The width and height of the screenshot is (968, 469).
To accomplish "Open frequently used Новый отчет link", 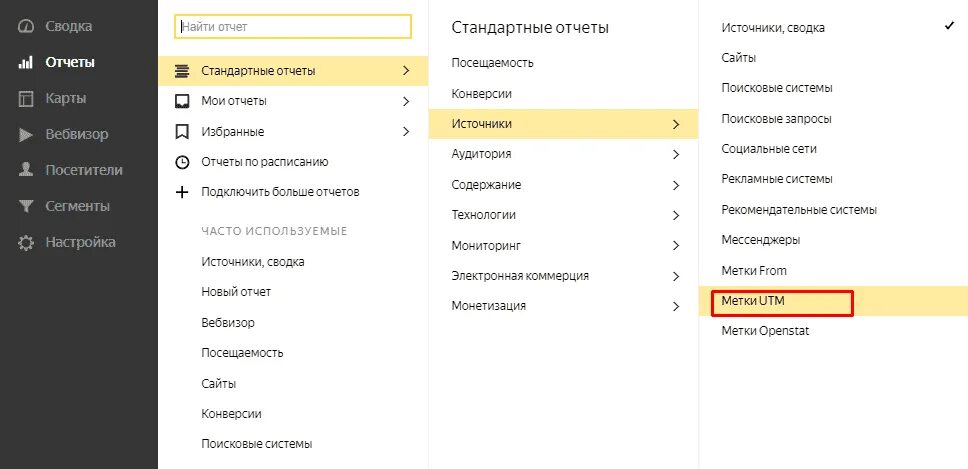I will pos(236,292).
